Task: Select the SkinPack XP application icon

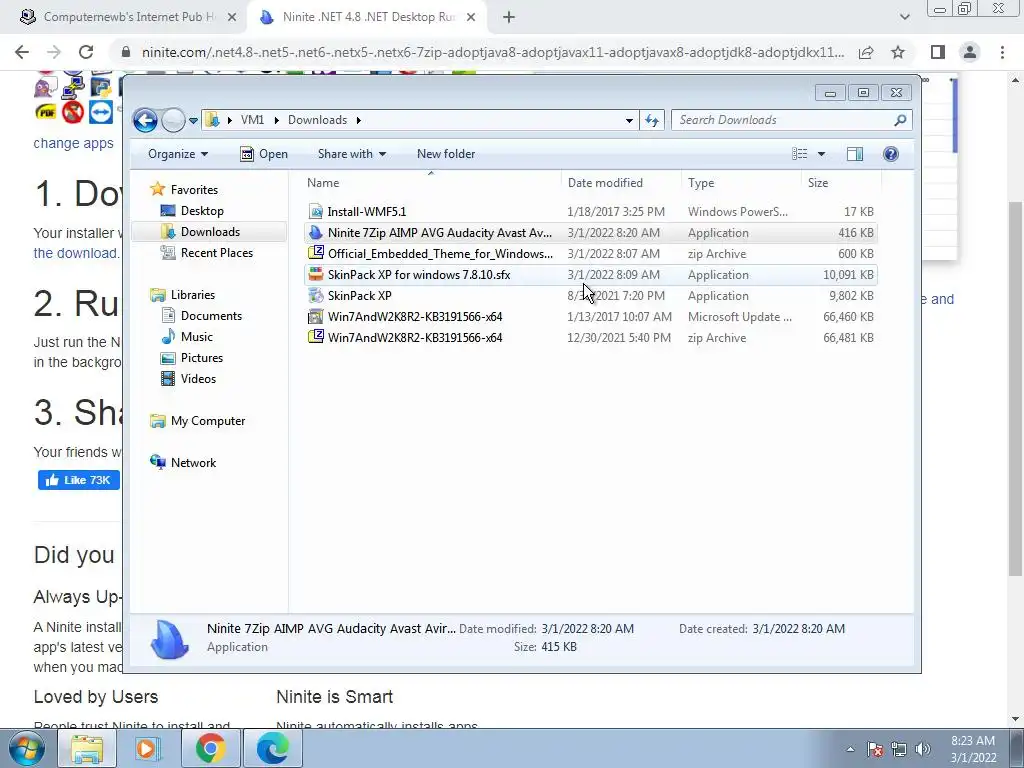Action: pos(316,295)
